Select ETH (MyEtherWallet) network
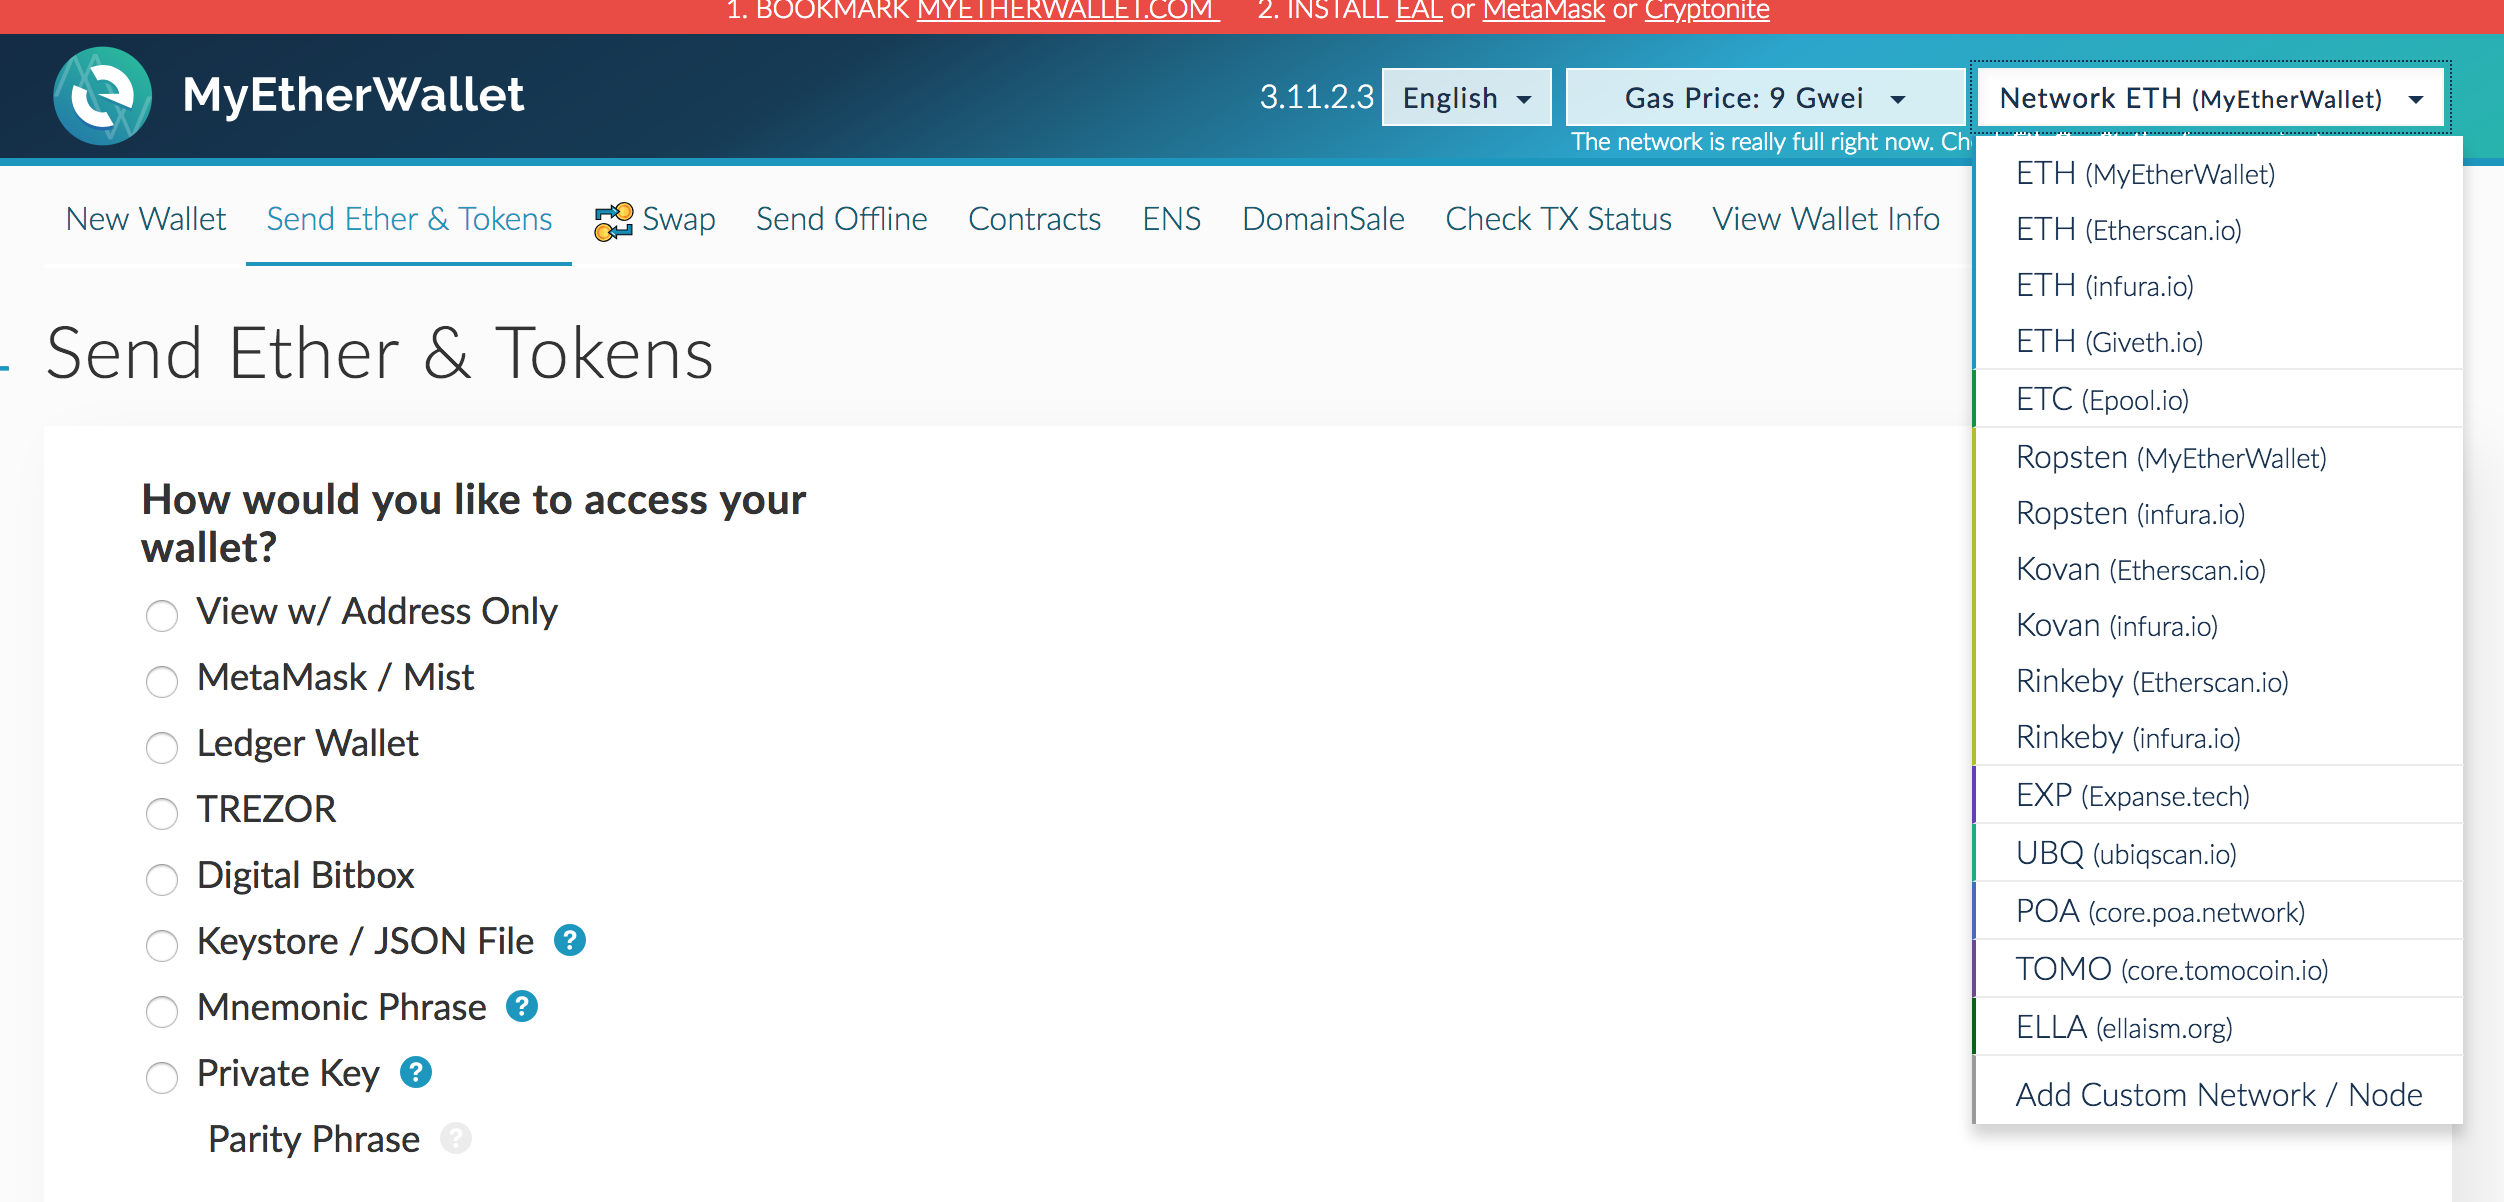The width and height of the screenshot is (2504, 1202). point(2218,174)
